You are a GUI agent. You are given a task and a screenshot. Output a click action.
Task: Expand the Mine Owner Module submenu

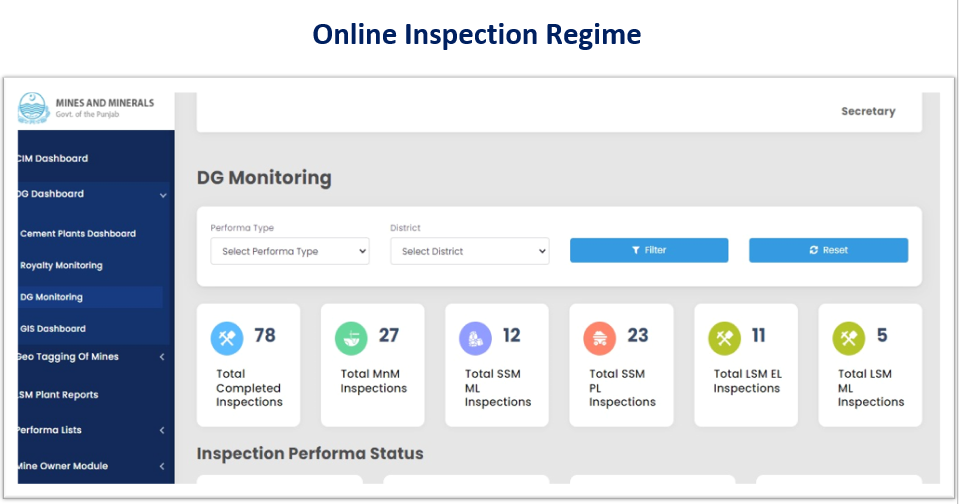coord(162,467)
